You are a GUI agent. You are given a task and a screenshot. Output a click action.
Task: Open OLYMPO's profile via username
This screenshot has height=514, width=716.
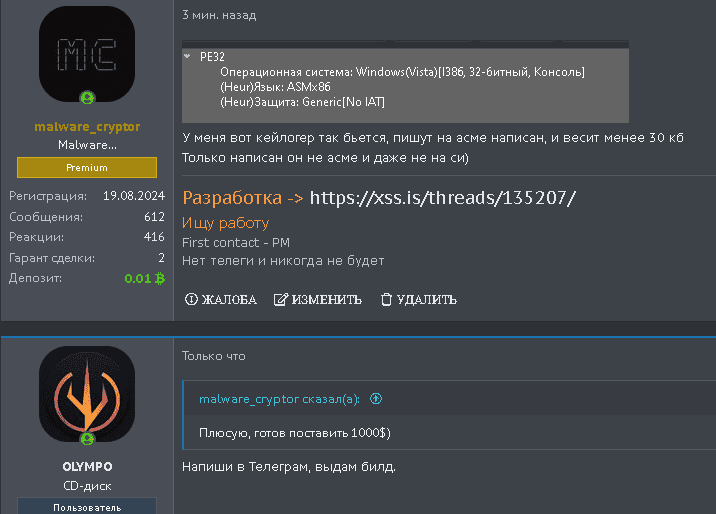[87, 467]
